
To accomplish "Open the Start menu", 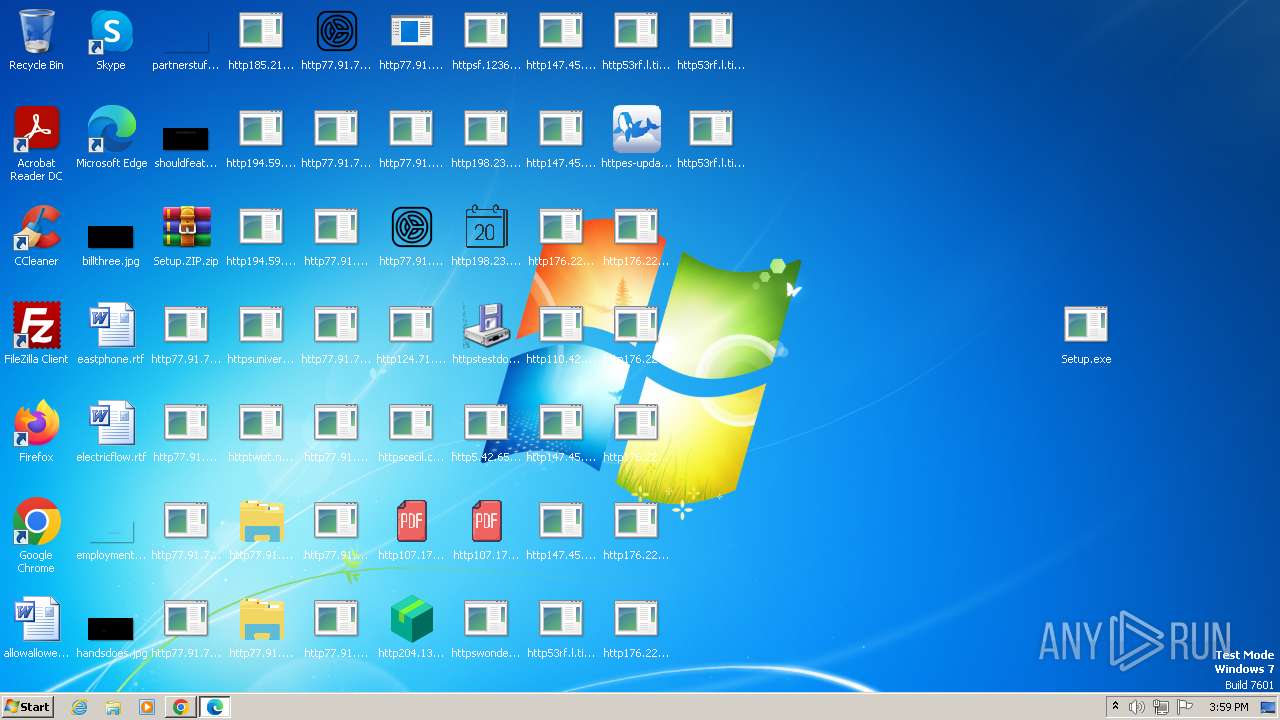I will (x=27, y=707).
